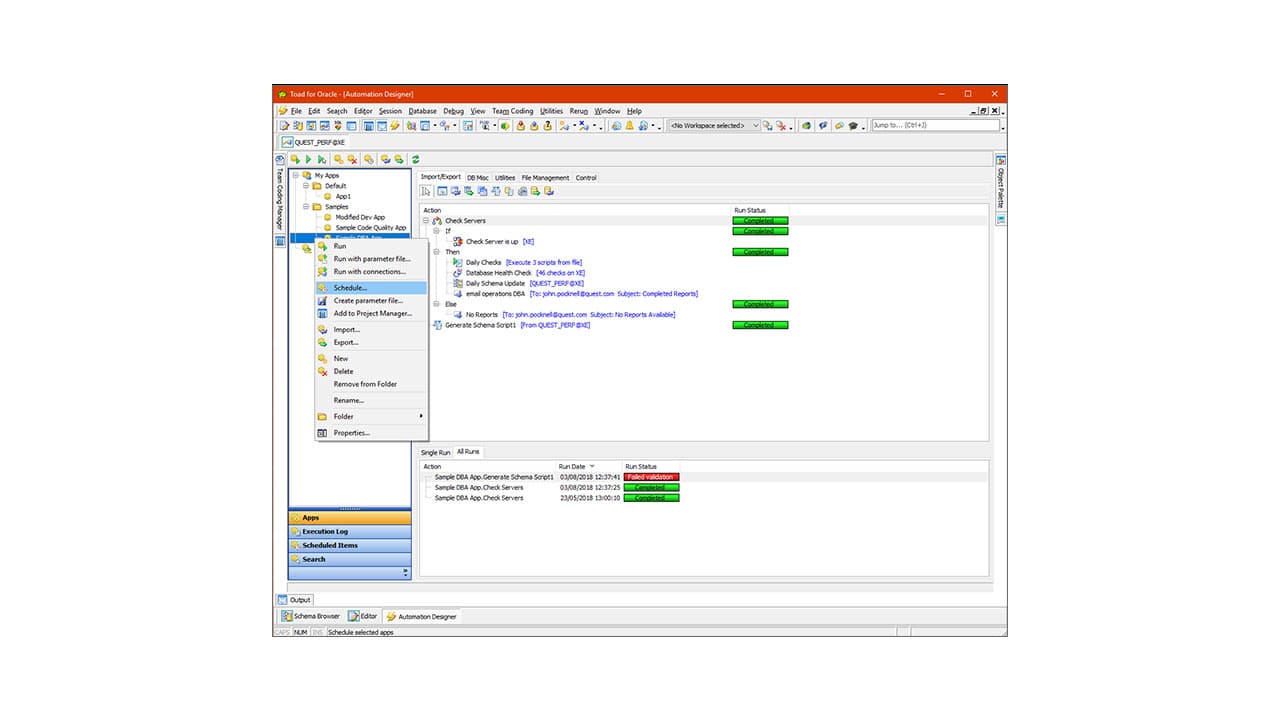
Task: Click inside the Jump to search field
Action: pyautogui.click(x=935, y=125)
